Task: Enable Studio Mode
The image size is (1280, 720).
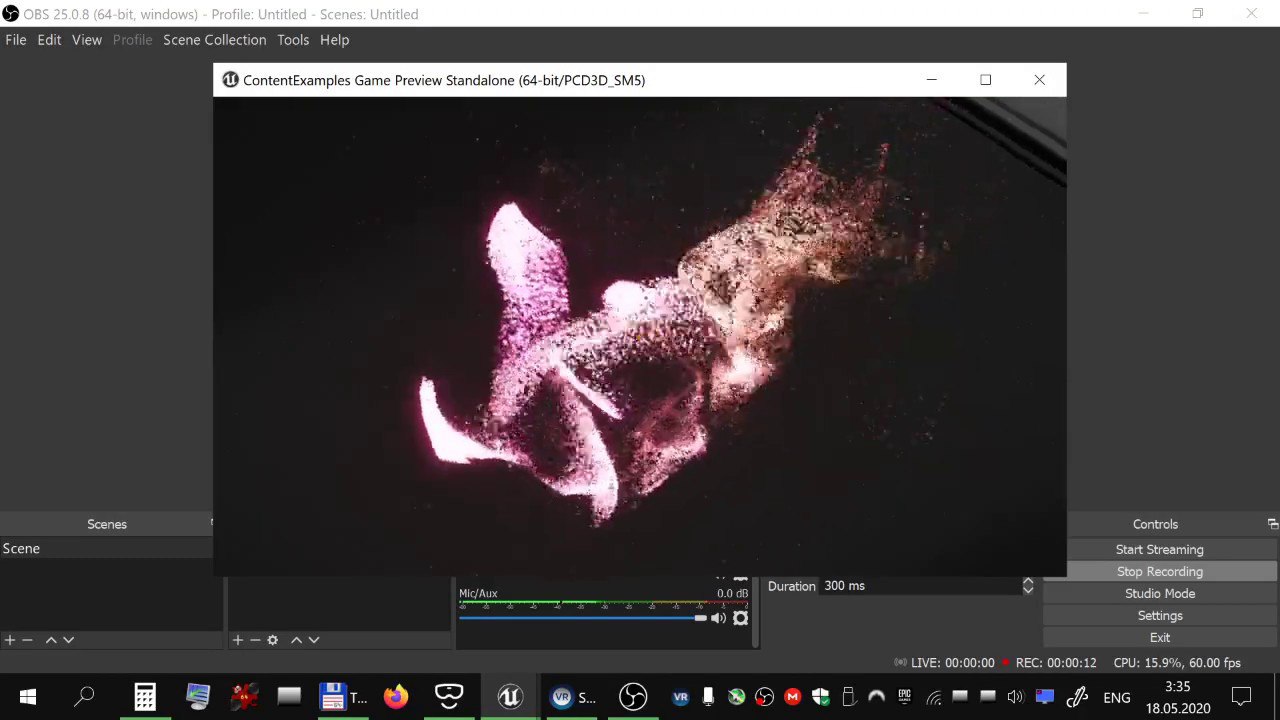Action: point(1160,593)
